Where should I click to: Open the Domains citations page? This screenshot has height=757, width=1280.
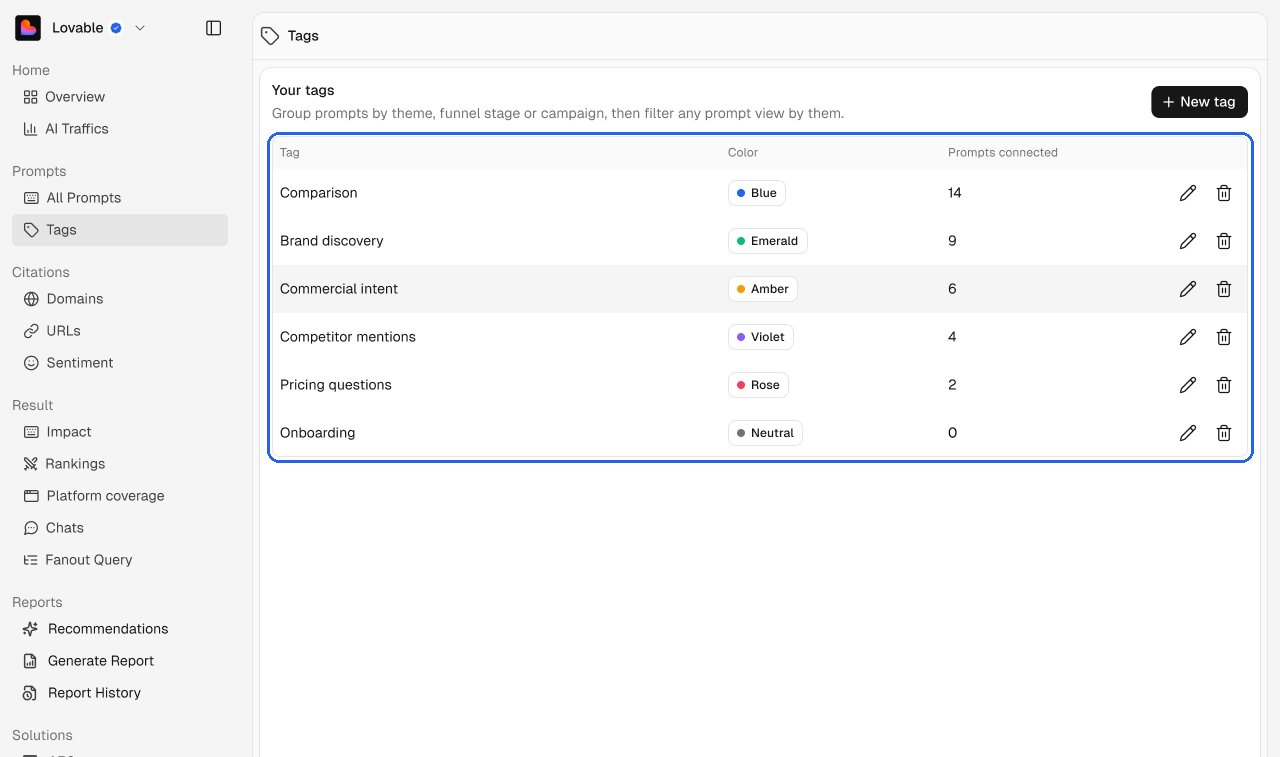click(x=120, y=299)
